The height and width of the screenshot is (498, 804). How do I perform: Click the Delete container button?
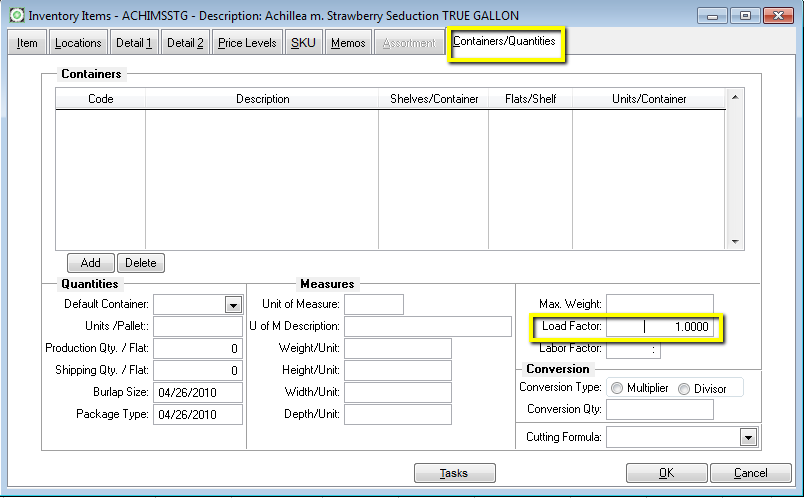(x=141, y=263)
